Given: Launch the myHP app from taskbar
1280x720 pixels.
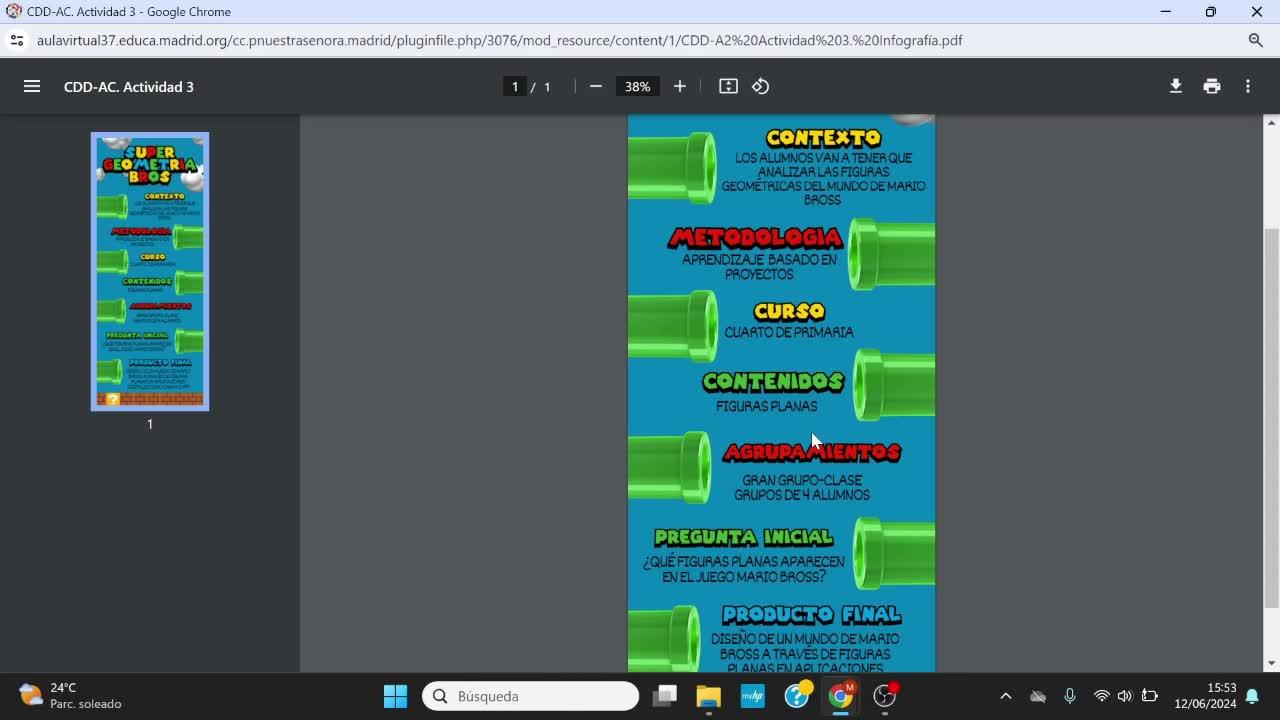Looking at the screenshot, I should pyautogui.click(x=752, y=696).
